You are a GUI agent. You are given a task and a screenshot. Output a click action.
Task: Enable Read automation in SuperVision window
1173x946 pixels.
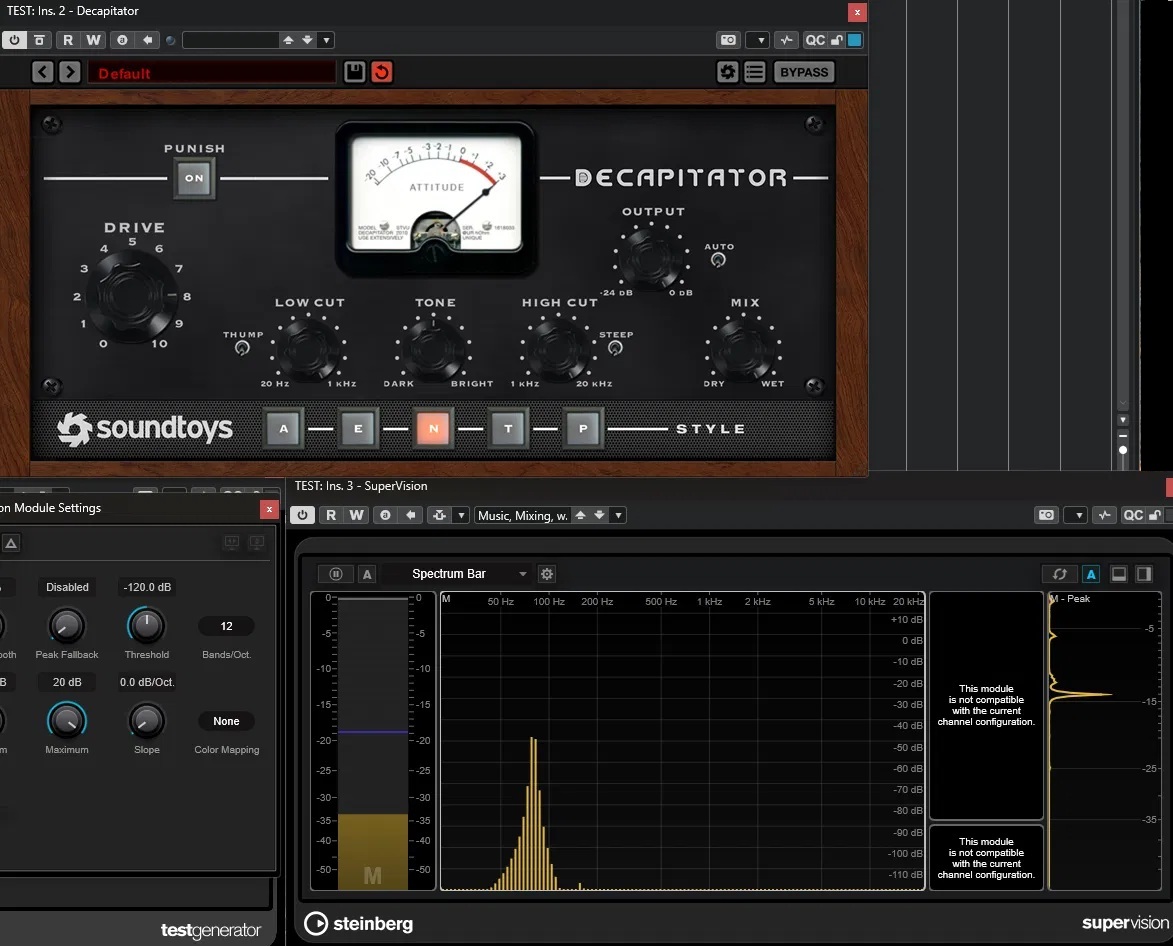(x=331, y=515)
